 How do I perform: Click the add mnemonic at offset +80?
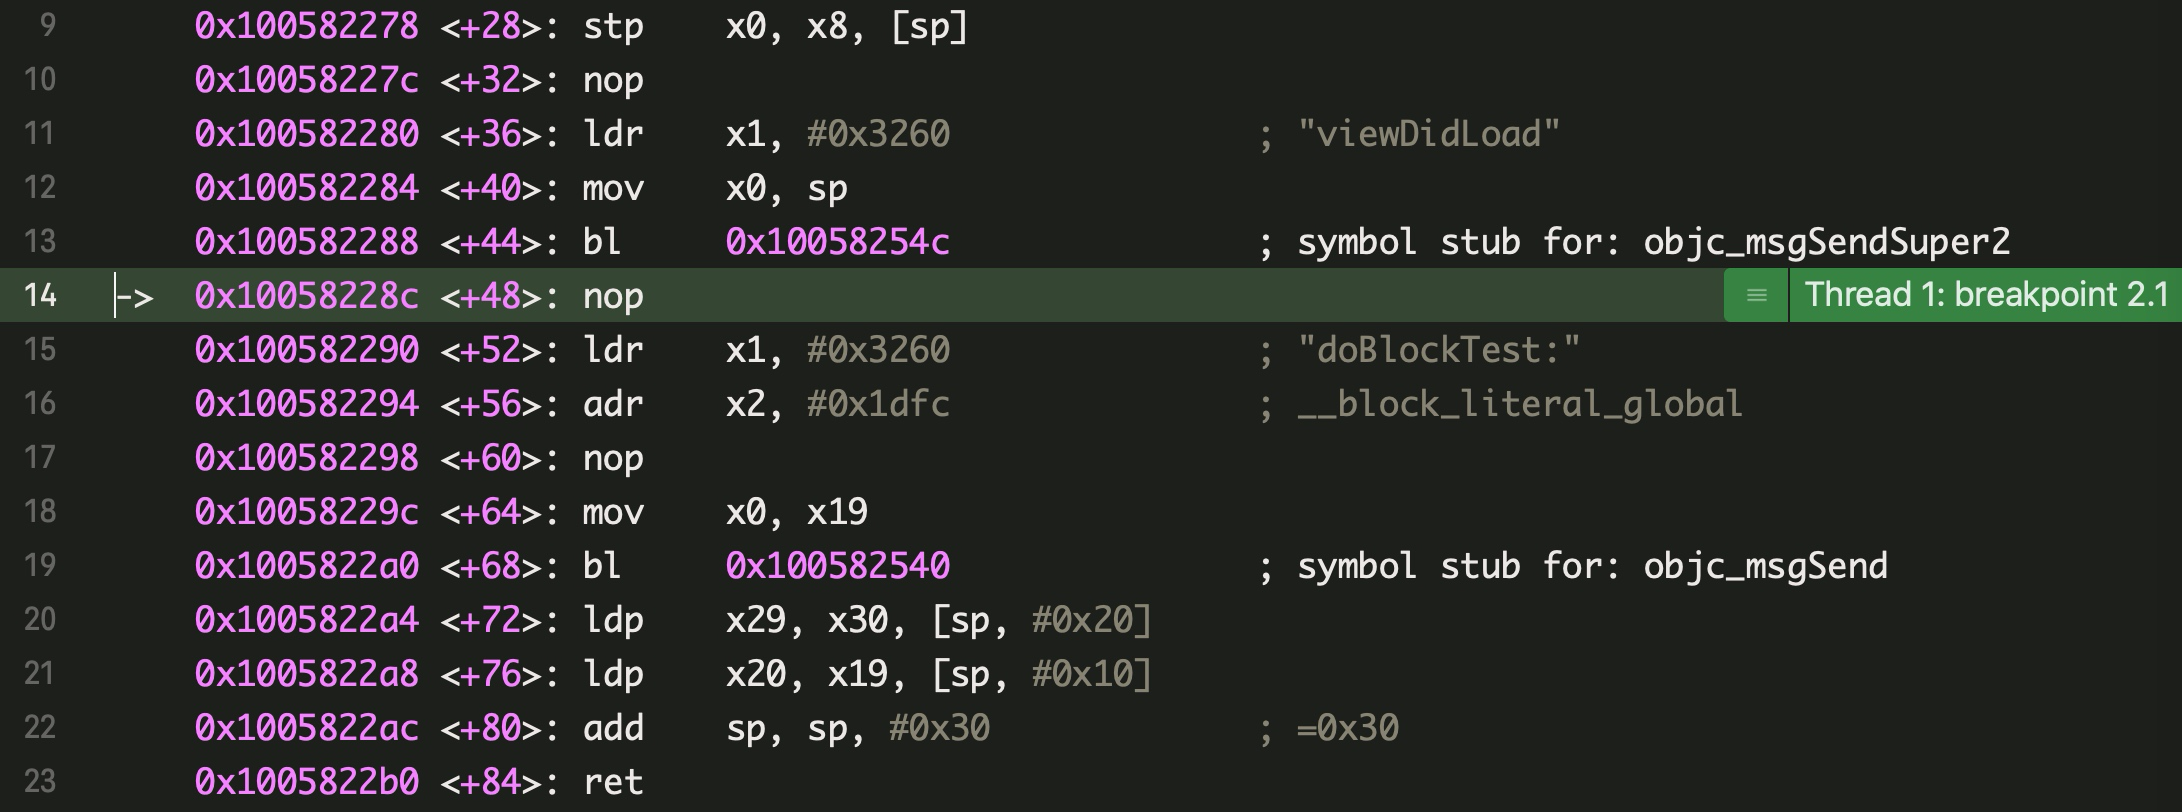[613, 728]
